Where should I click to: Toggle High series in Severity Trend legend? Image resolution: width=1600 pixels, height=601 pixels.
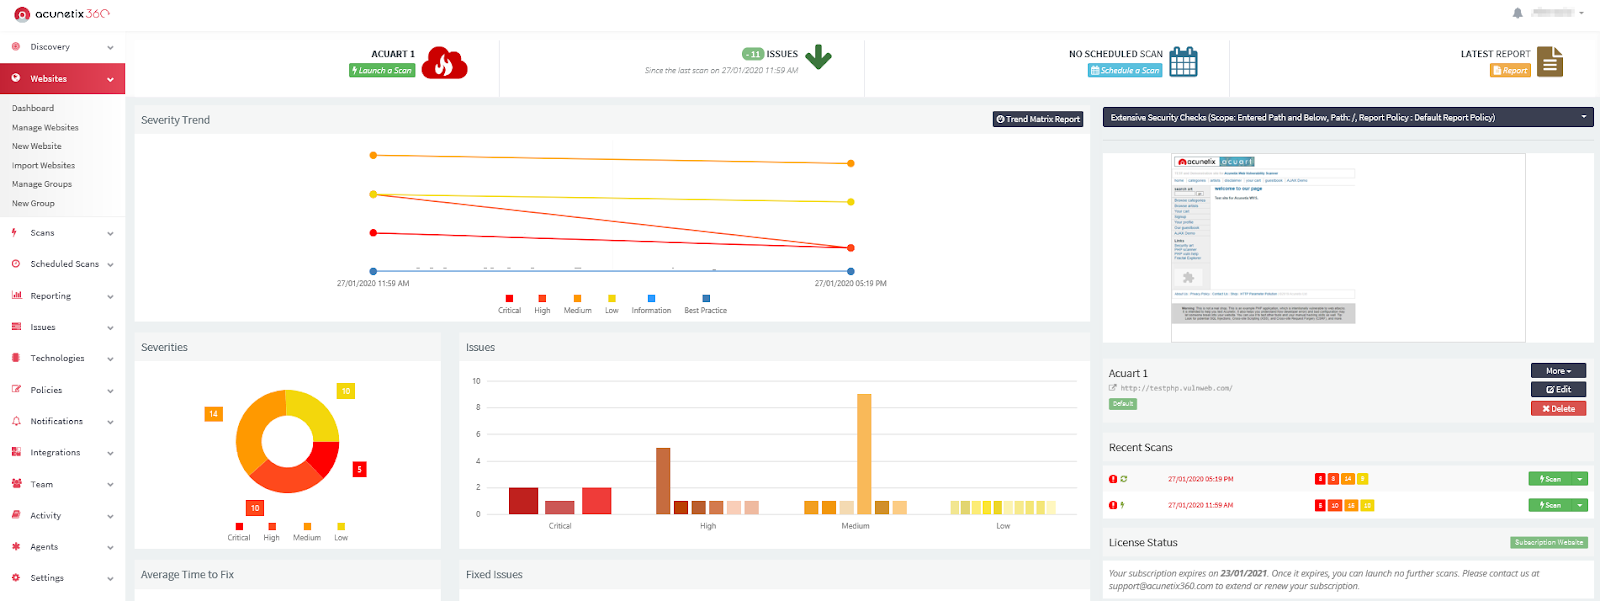[542, 304]
